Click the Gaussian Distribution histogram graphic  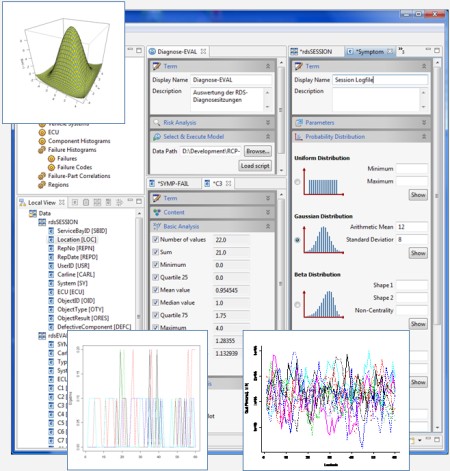point(323,240)
